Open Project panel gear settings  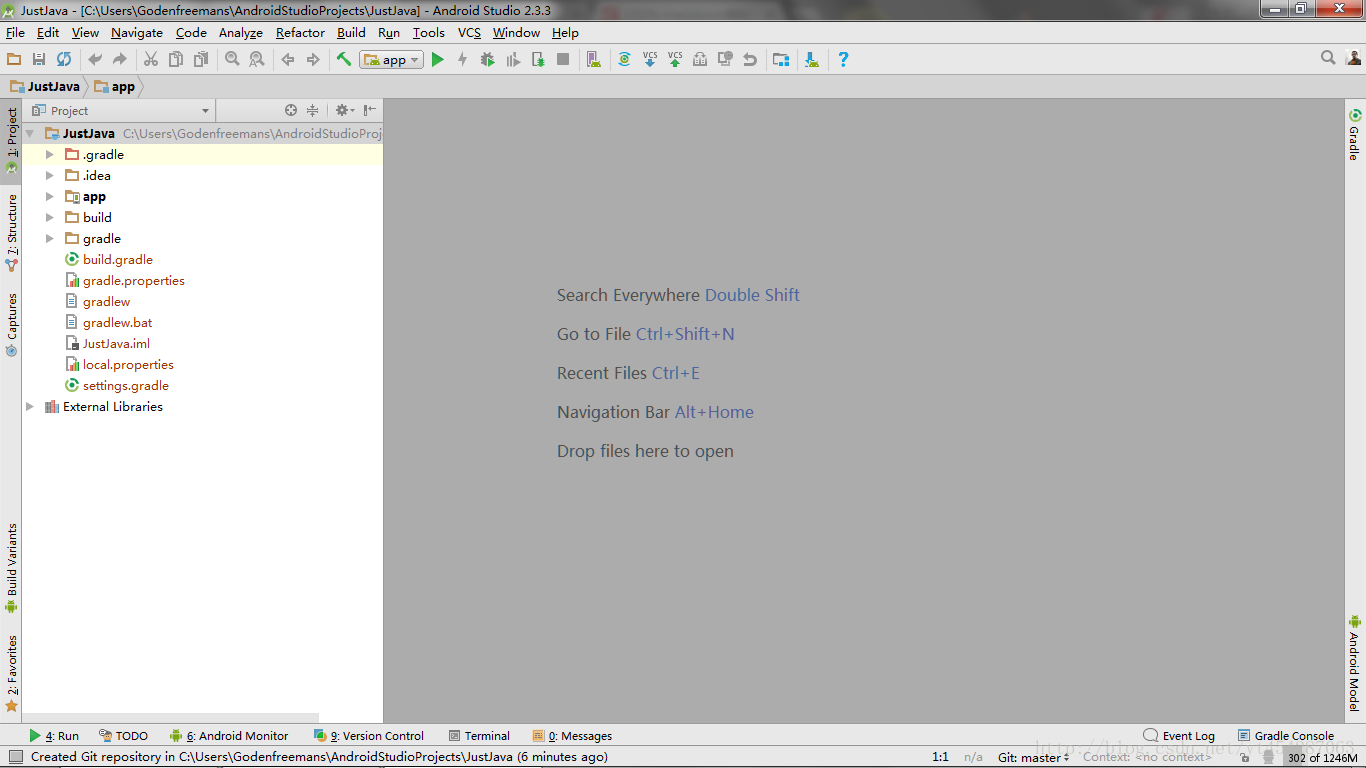344,111
